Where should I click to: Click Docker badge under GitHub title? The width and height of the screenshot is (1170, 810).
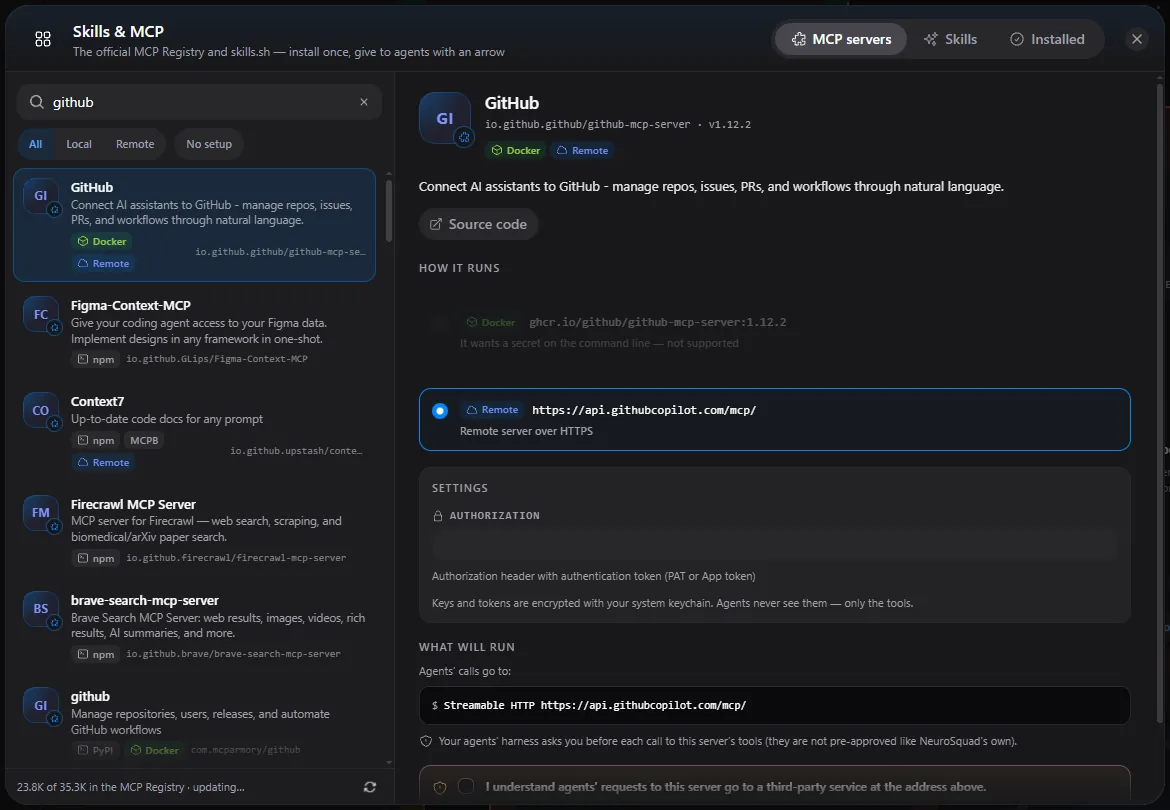(x=515, y=151)
